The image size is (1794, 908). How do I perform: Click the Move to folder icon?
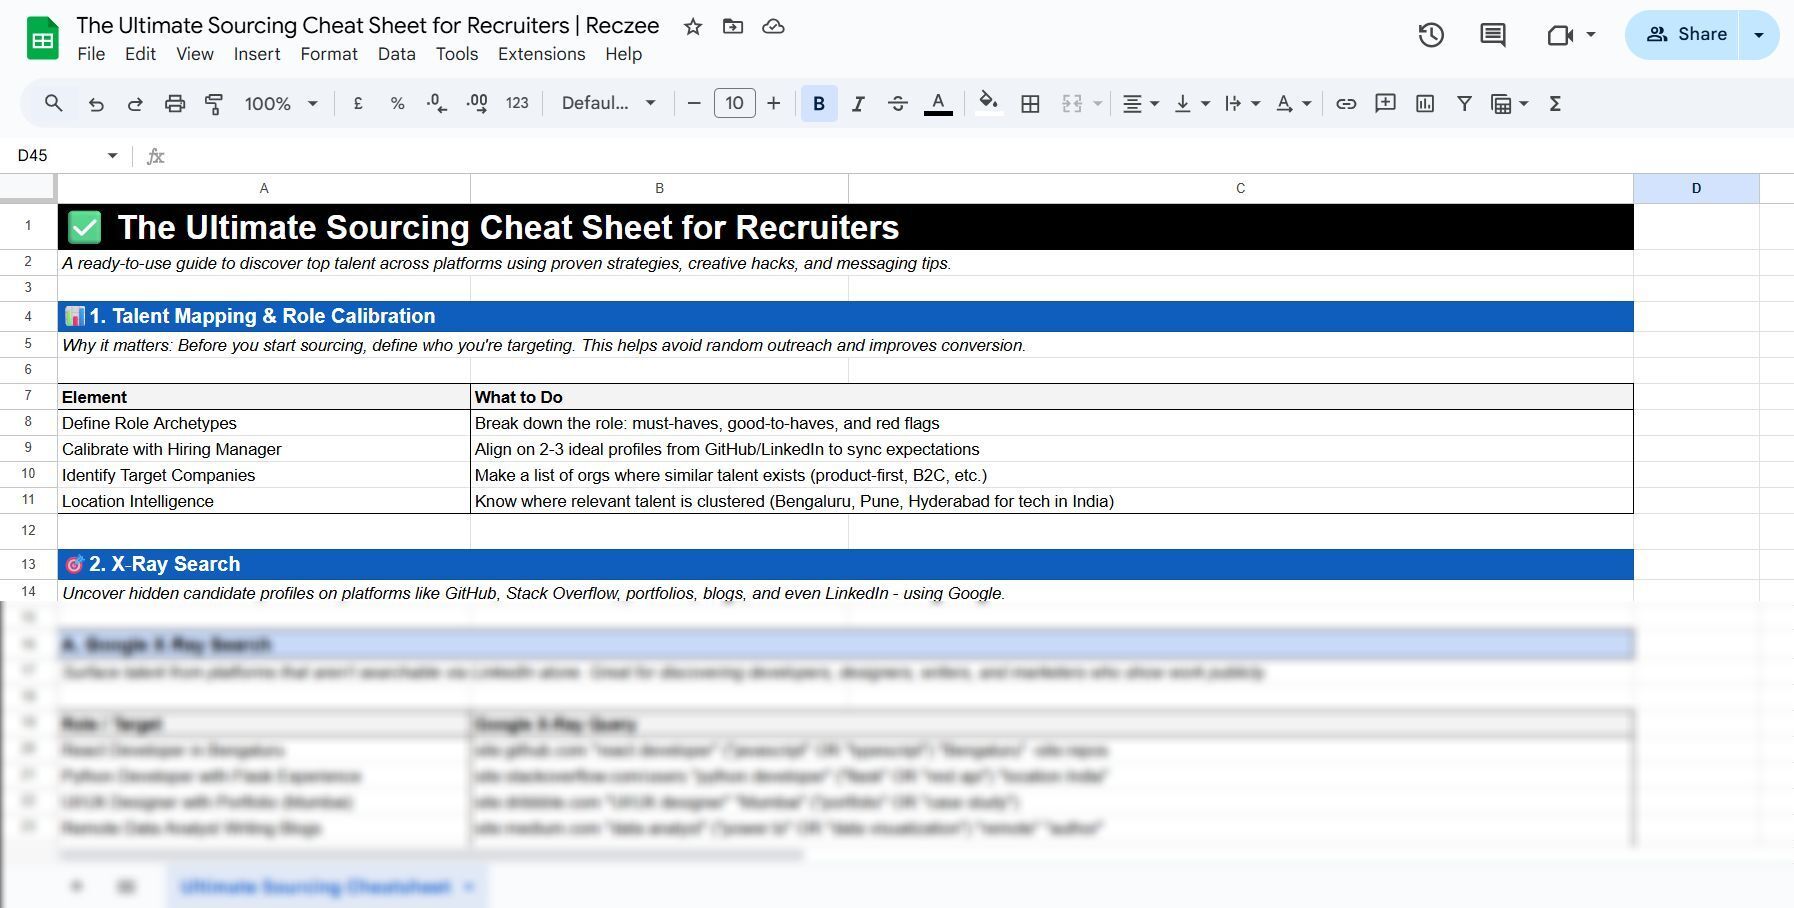(733, 27)
